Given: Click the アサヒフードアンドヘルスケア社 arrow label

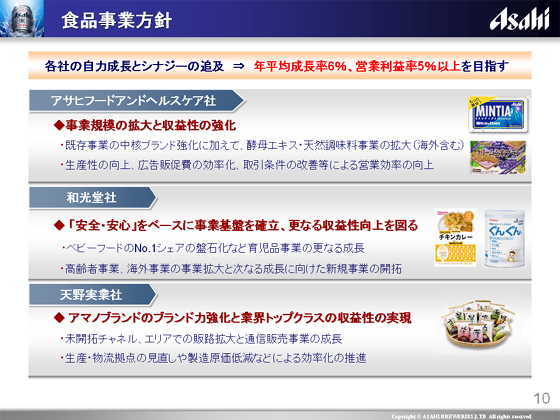Looking at the screenshot, I should point(137,101).
